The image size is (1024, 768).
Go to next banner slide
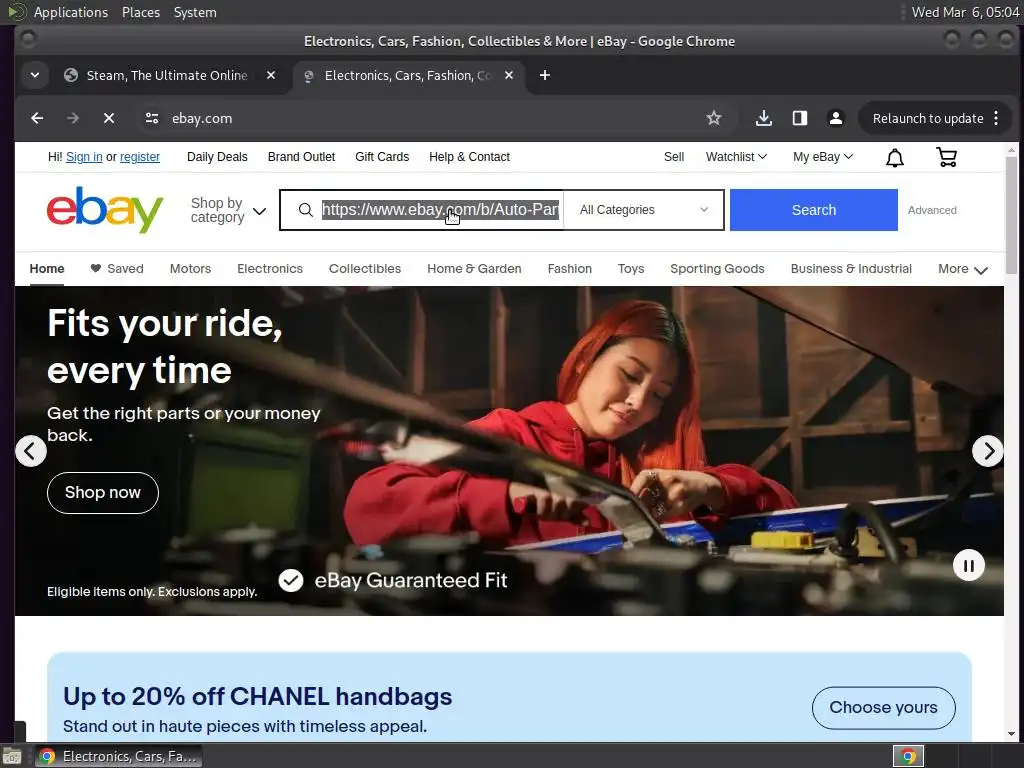(987, 451)
